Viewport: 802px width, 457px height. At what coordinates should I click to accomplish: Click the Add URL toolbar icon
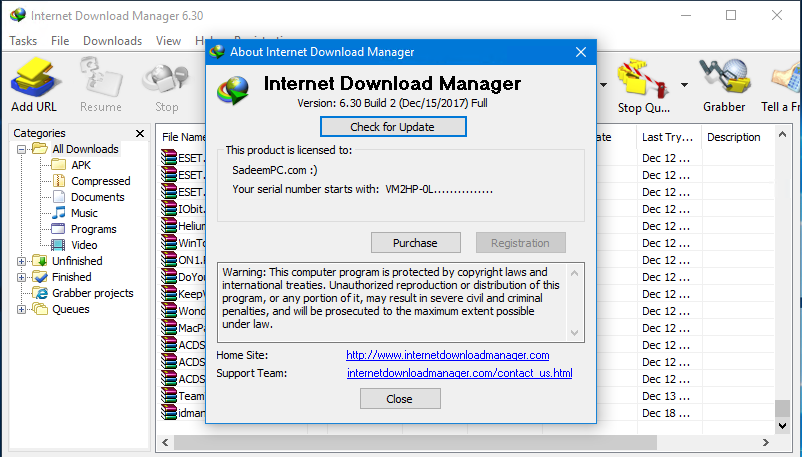tap(34, 85)
